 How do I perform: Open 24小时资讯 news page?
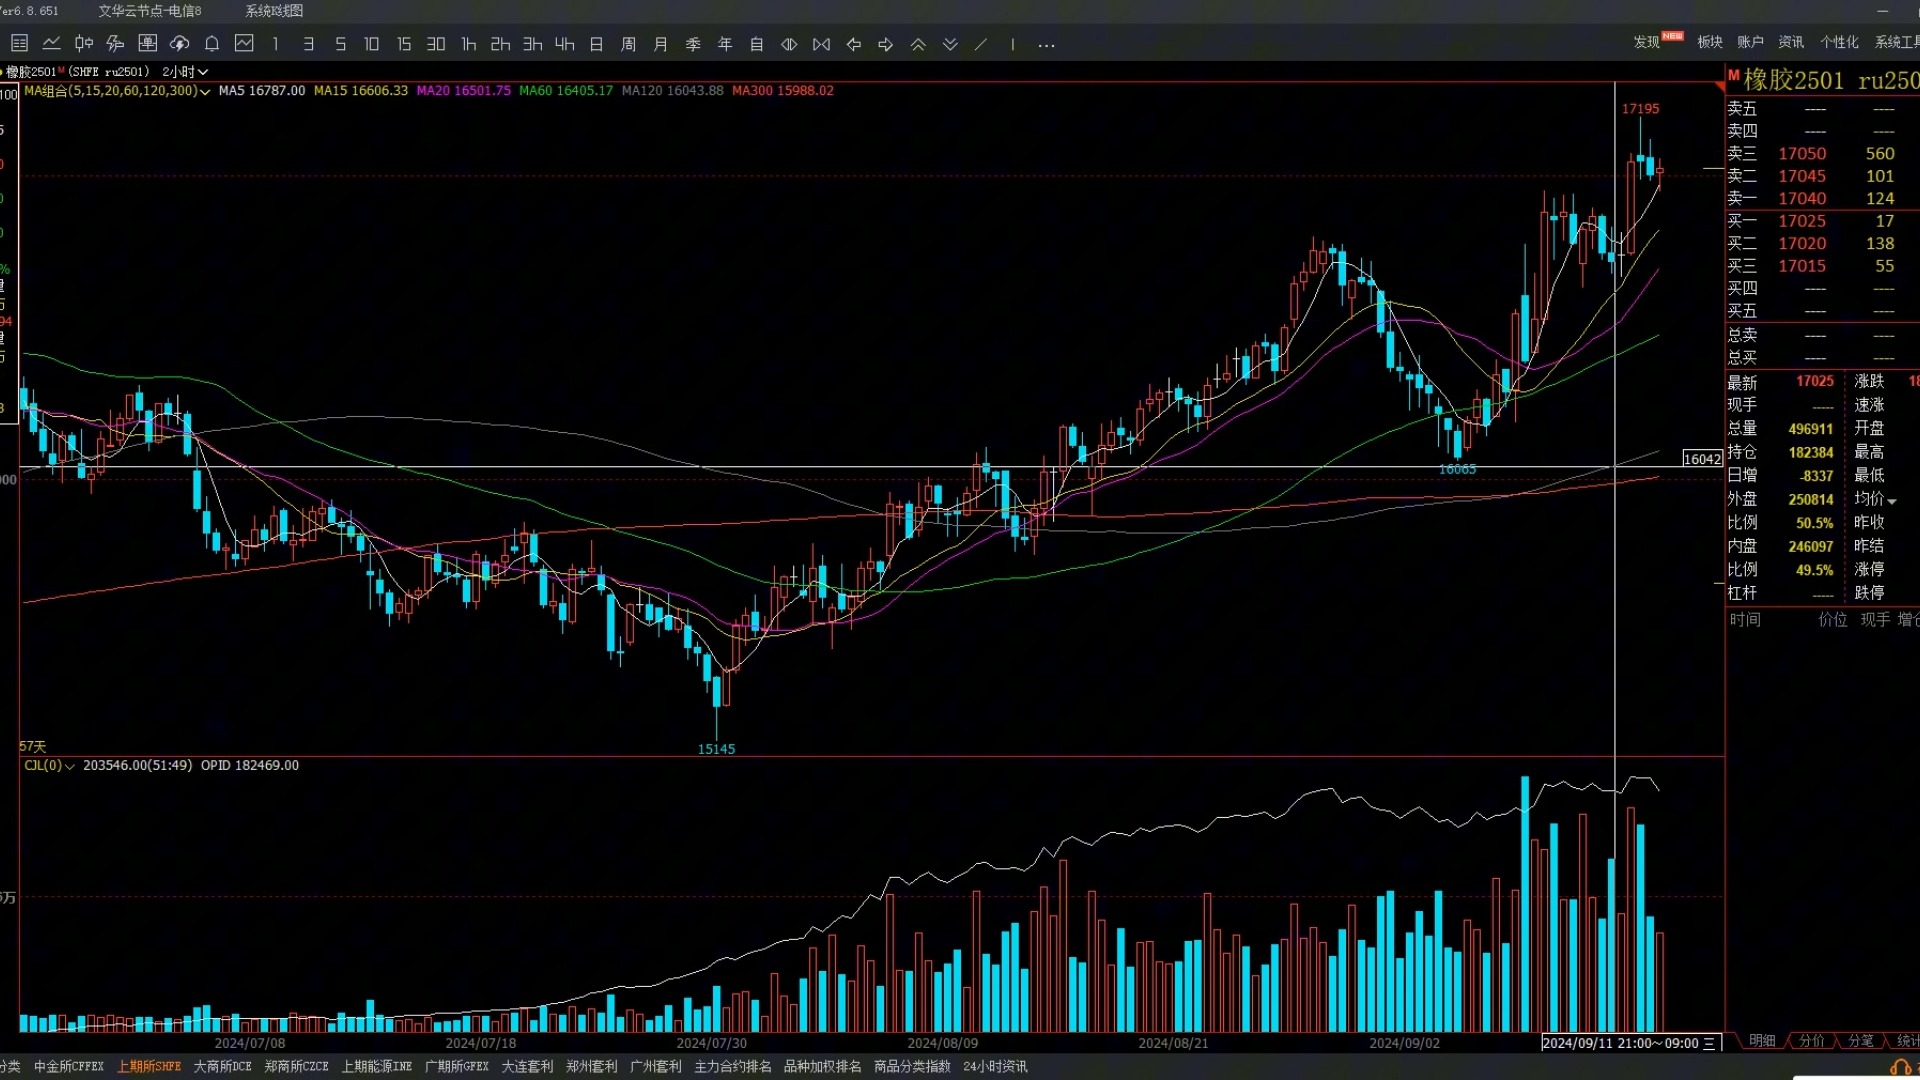tap(995, 1067)
